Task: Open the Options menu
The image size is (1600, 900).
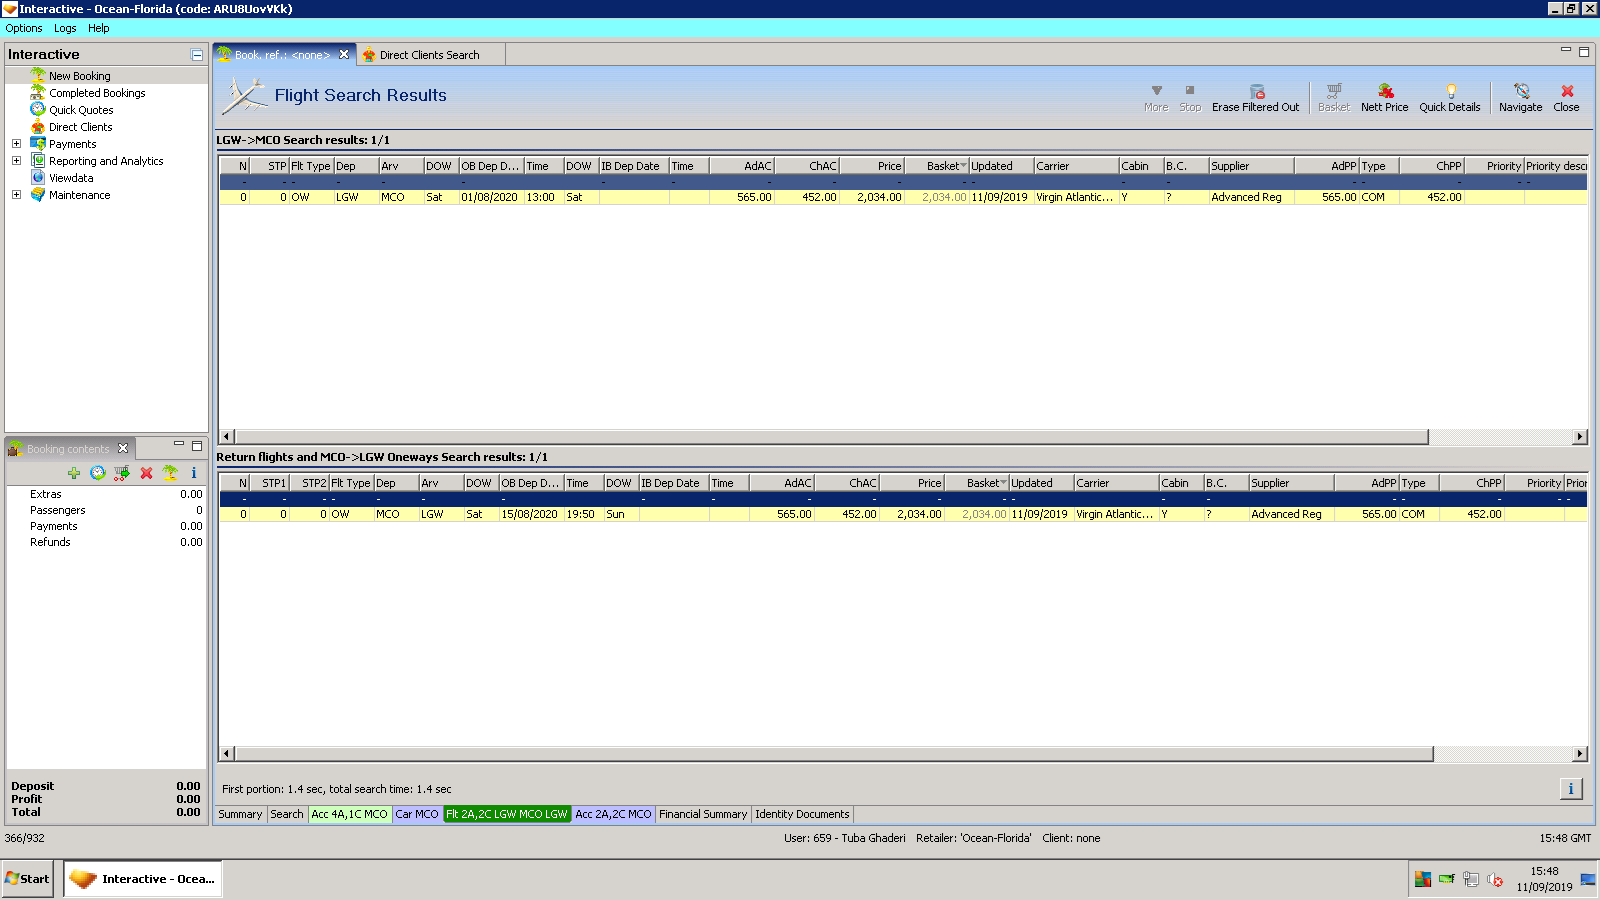Action: [x=24, y=28]
